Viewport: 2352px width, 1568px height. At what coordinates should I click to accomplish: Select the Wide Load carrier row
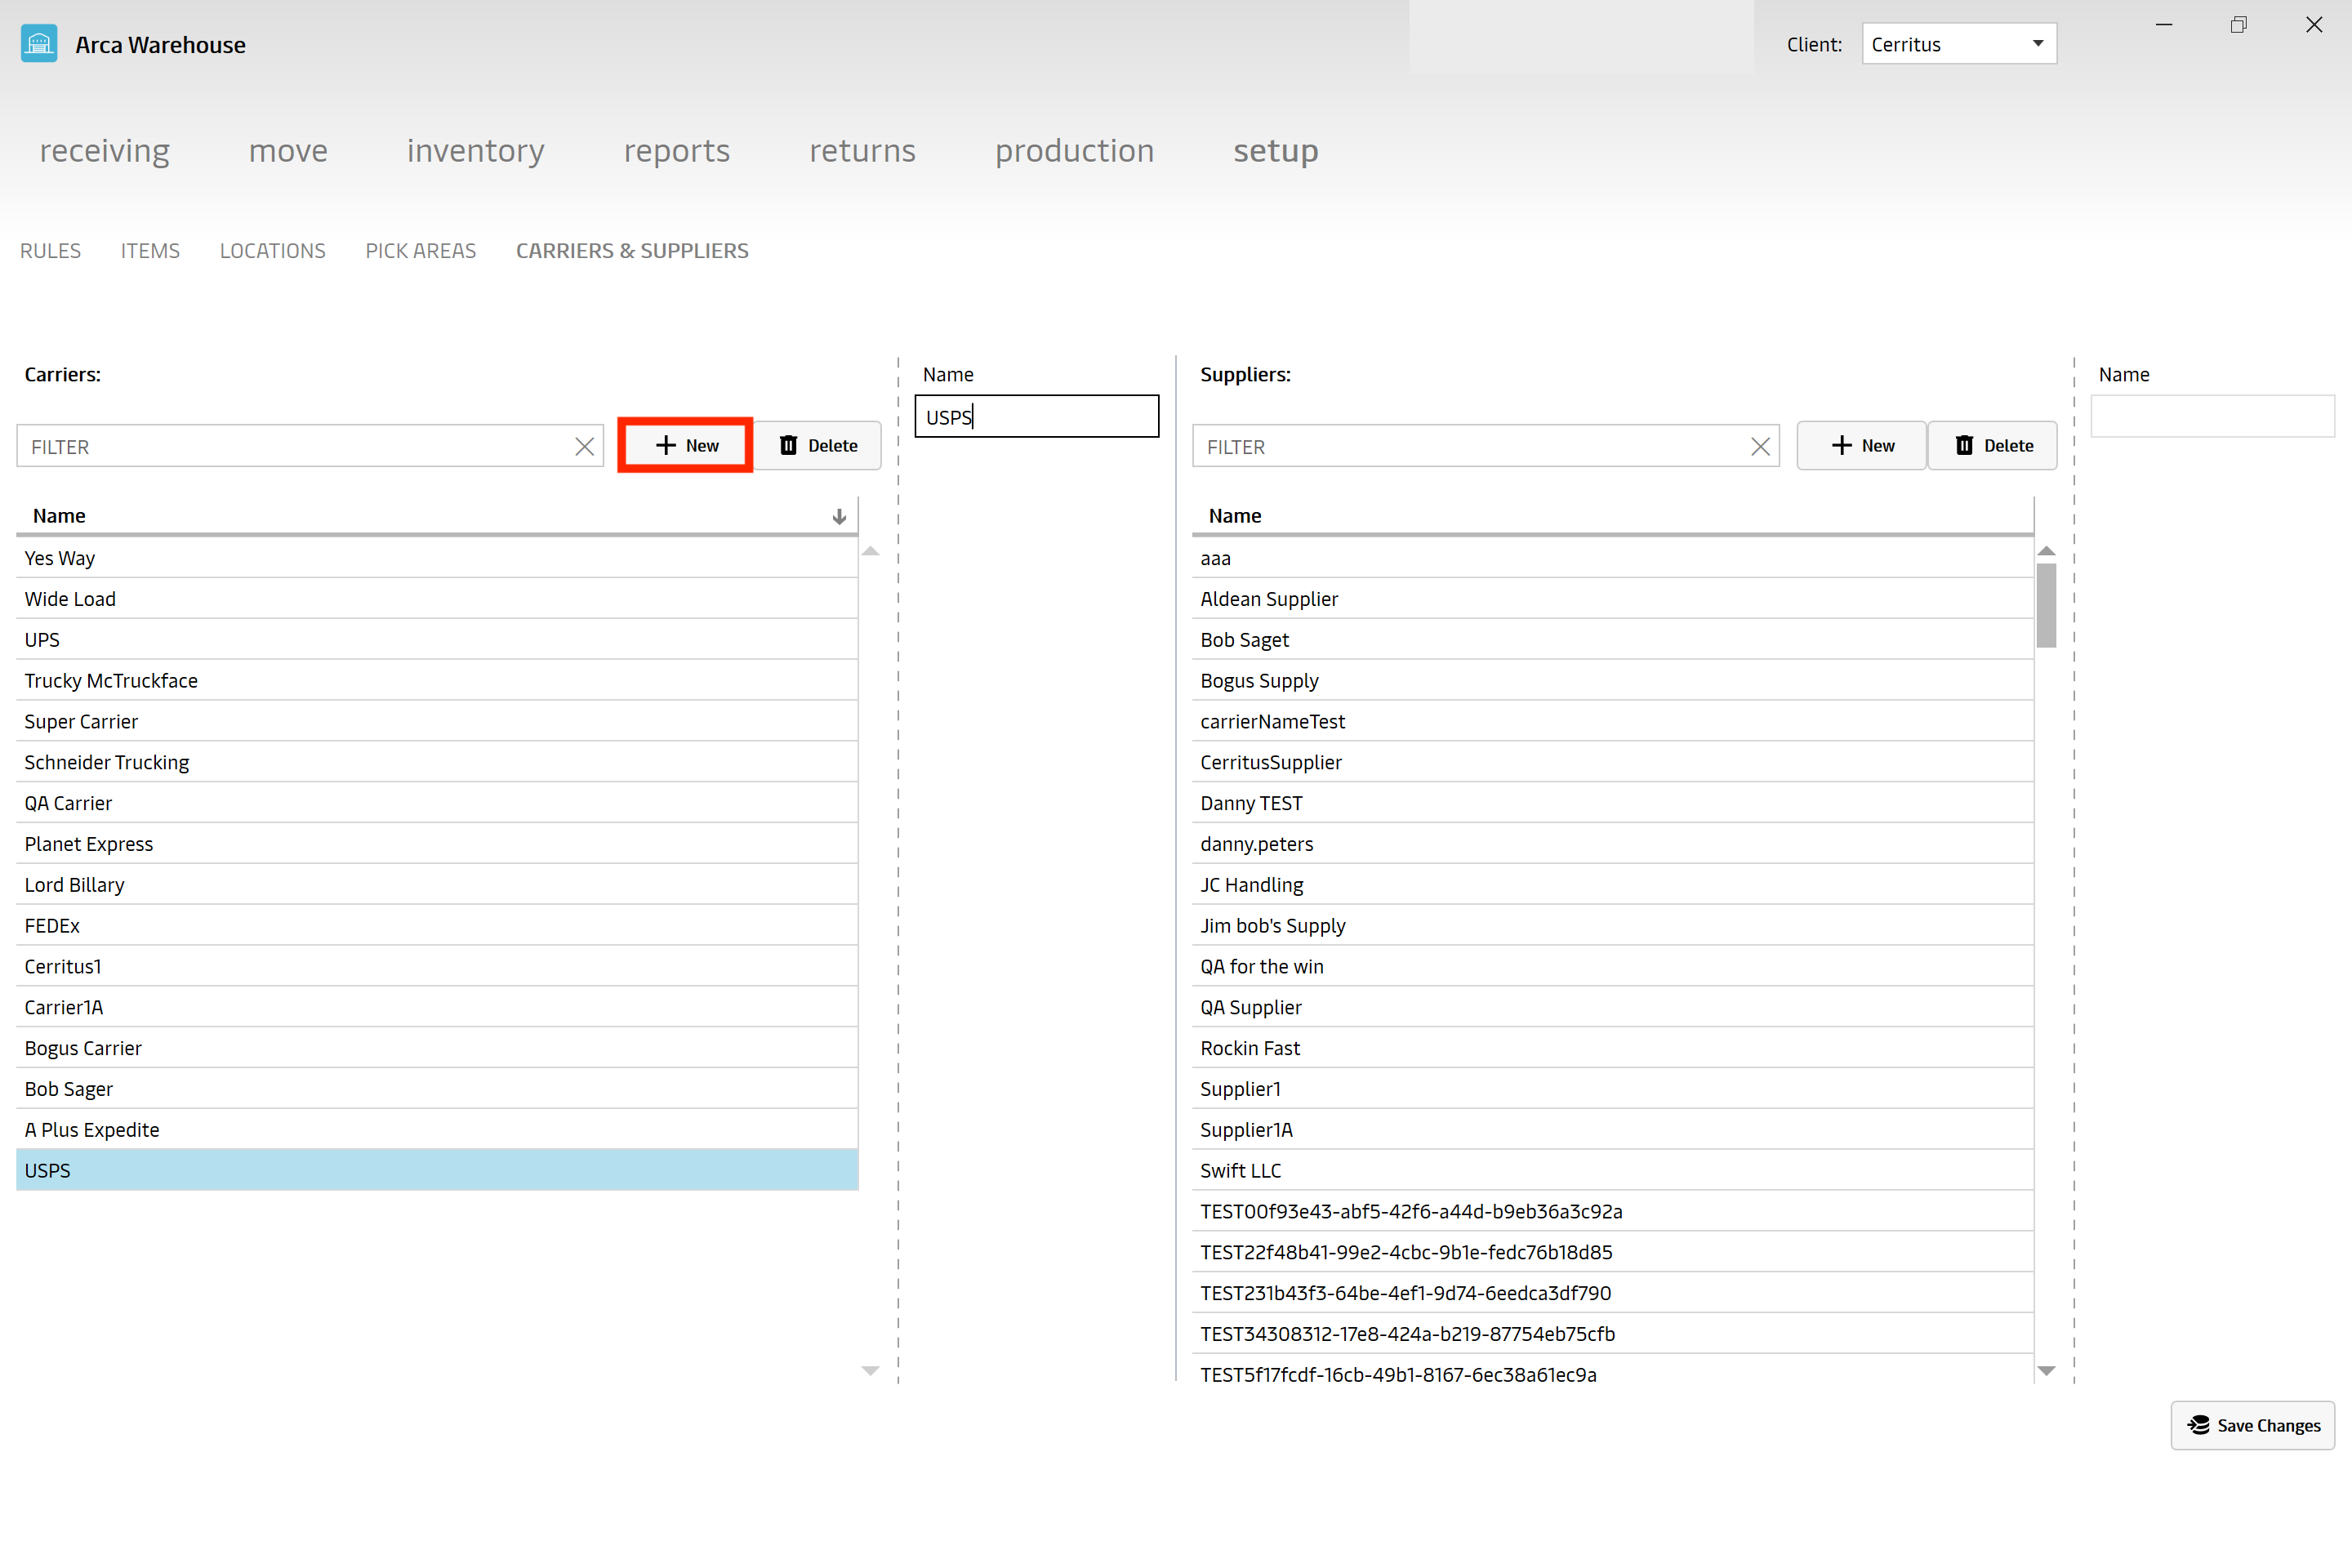point(437,599)
